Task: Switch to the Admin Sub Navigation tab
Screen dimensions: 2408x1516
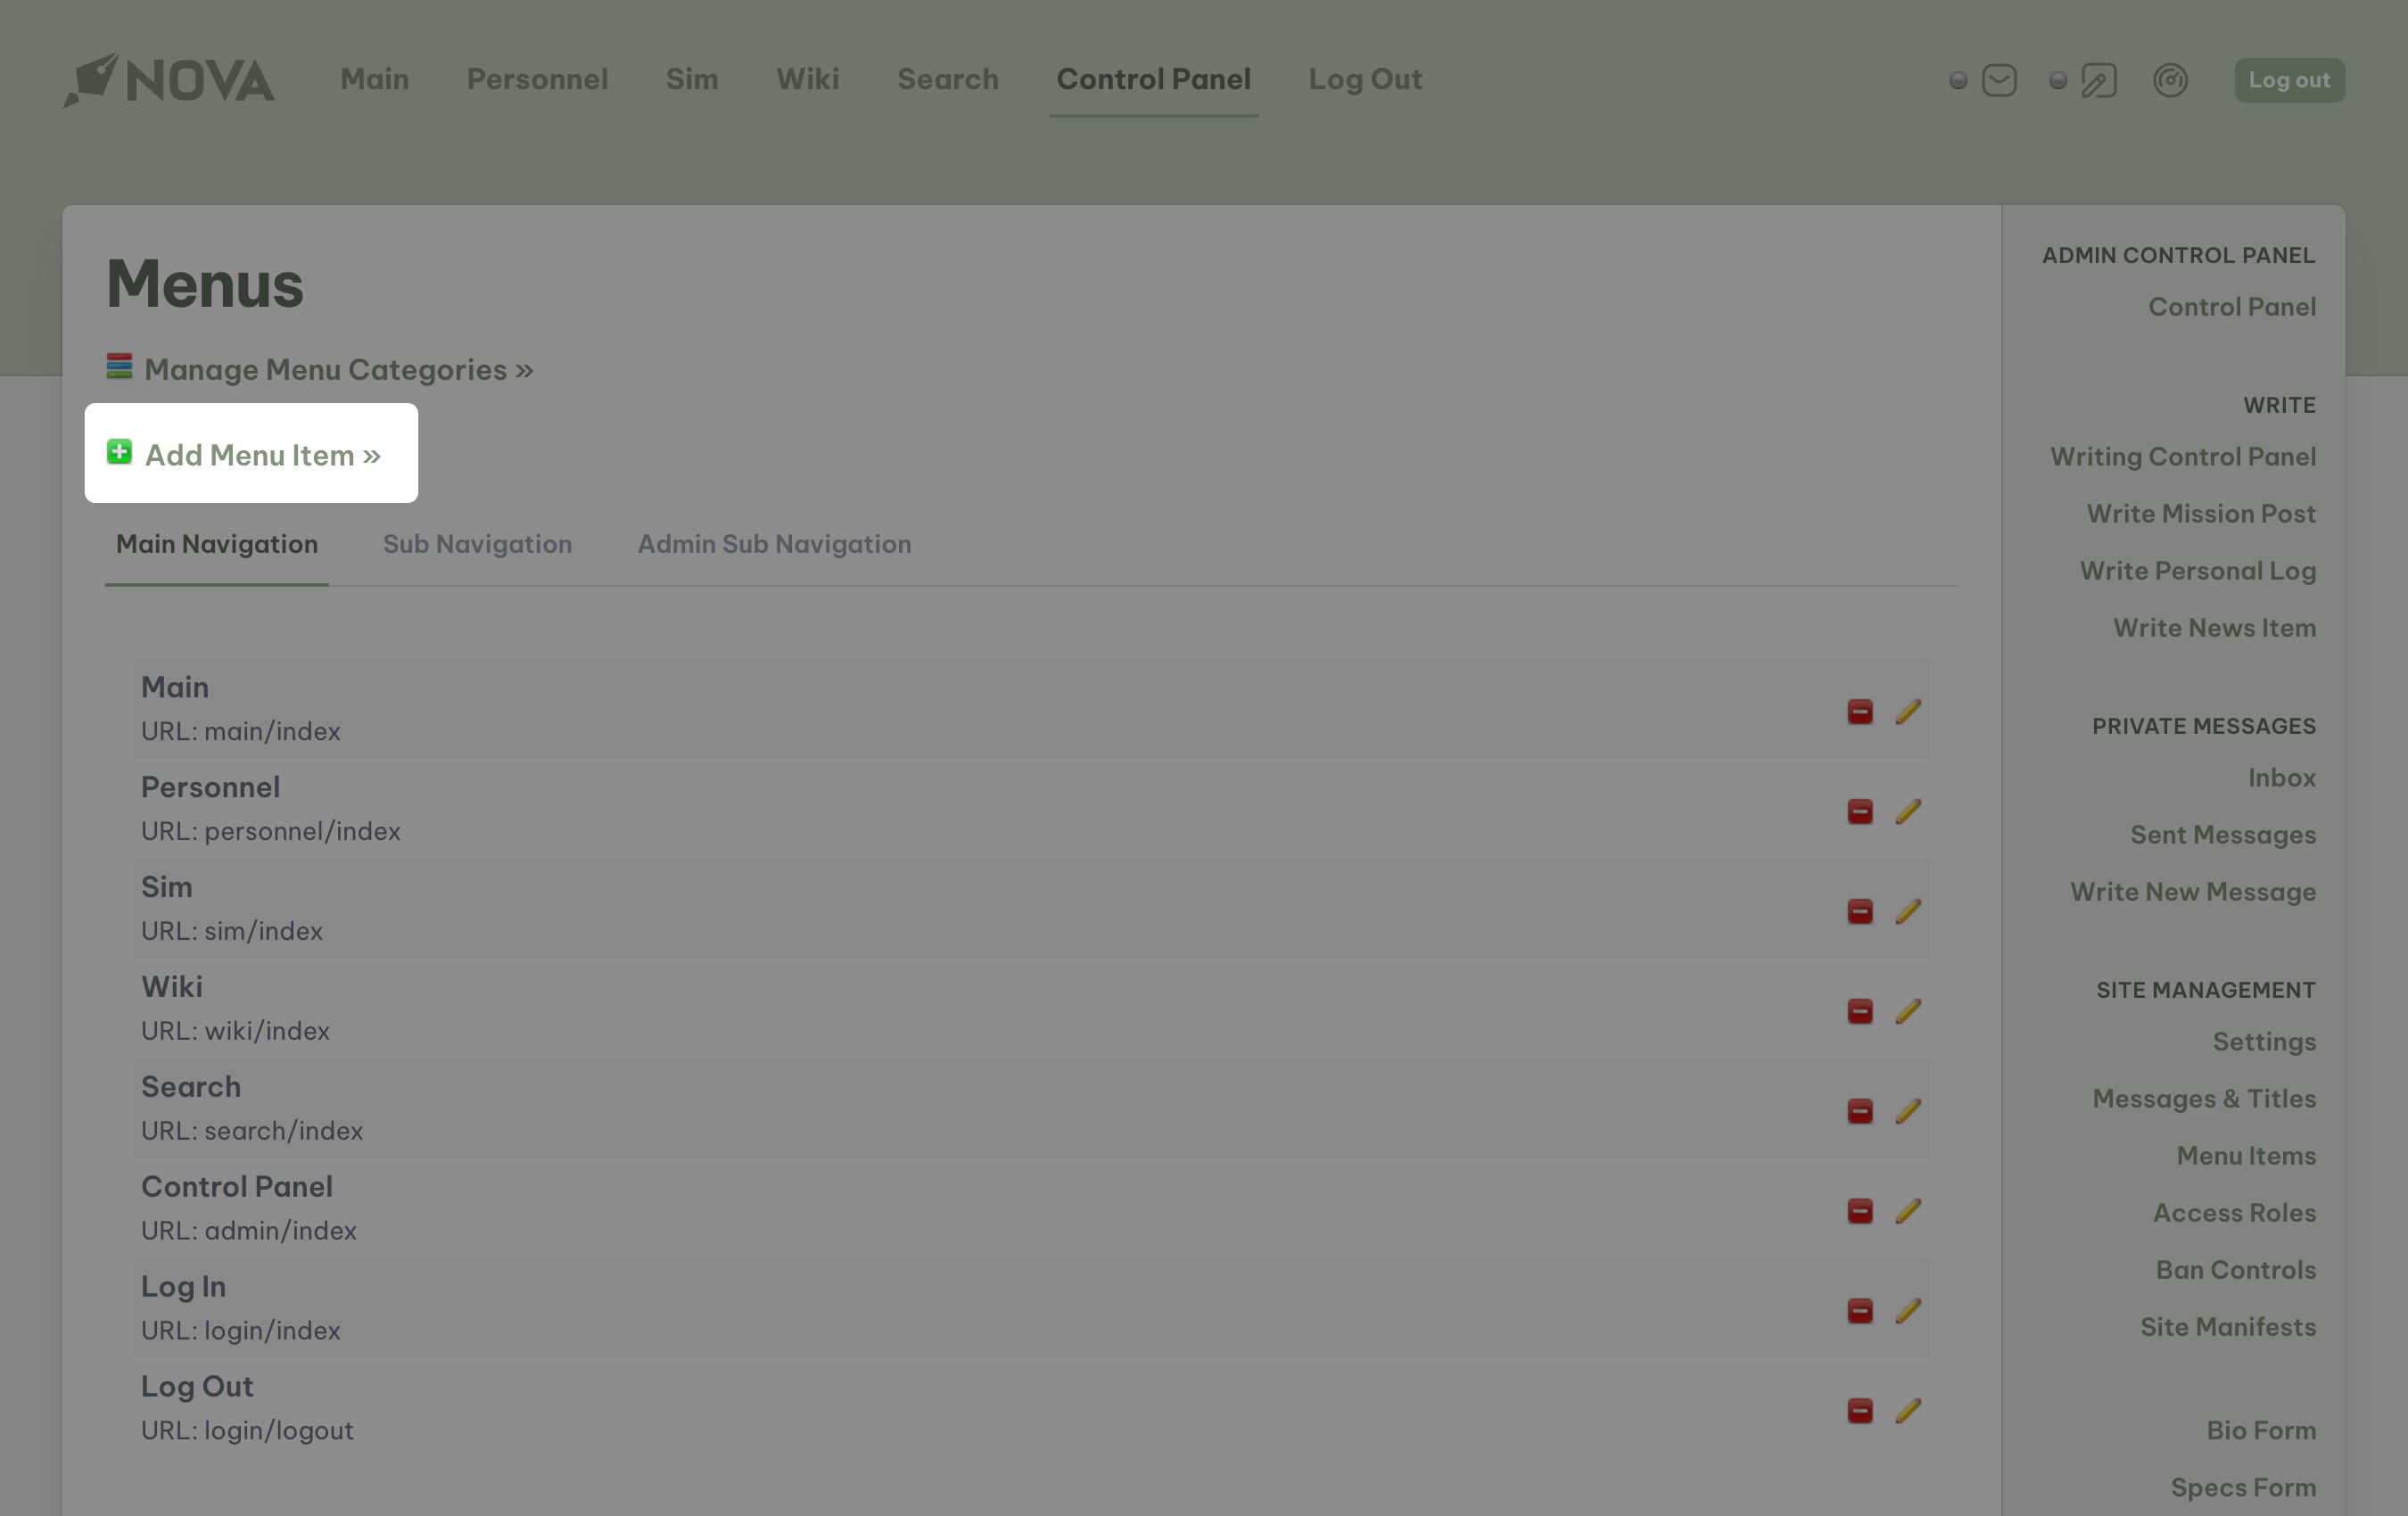Action: point(773,544)
